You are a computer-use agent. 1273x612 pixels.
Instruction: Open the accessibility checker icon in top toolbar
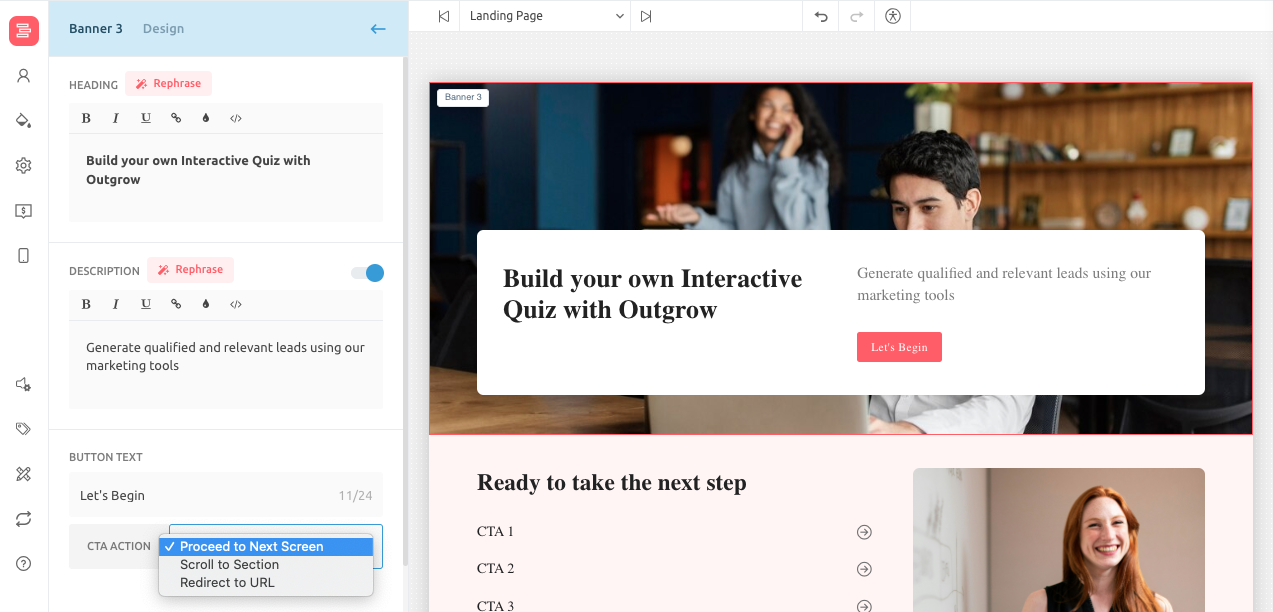tap(893, 16)
